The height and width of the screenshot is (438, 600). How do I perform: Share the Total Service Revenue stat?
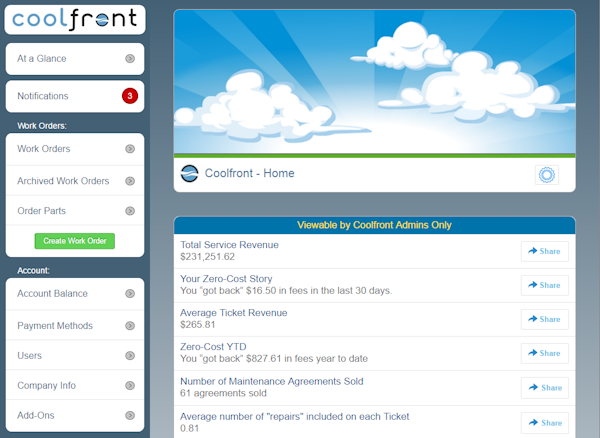pos(545,251)
